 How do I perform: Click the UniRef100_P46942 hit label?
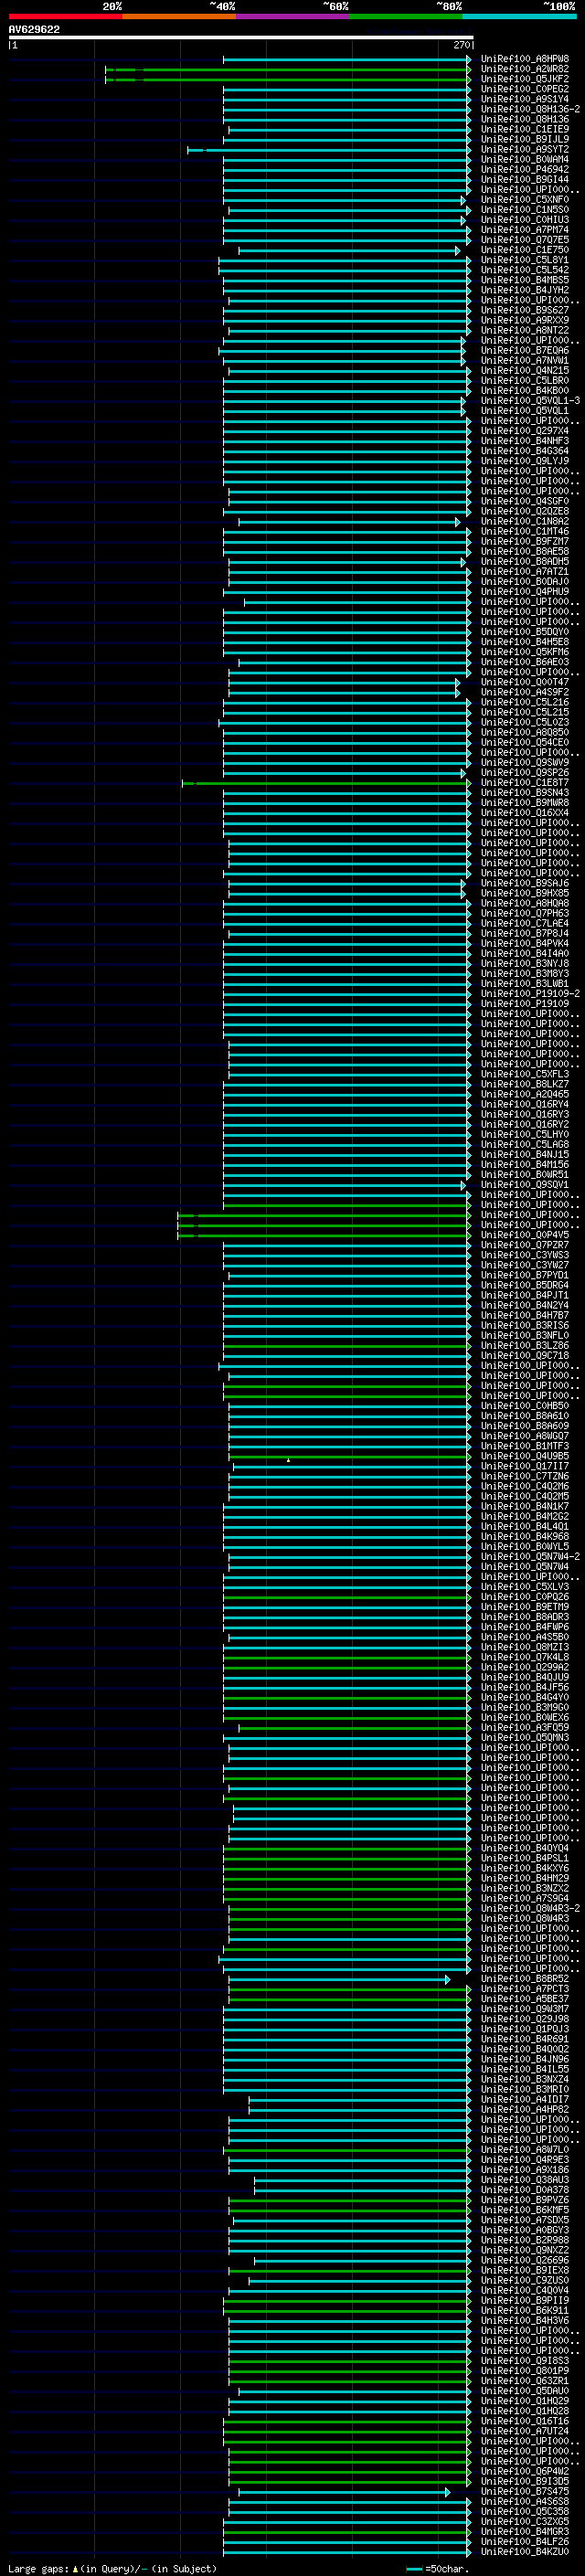(x=524, y=170)
